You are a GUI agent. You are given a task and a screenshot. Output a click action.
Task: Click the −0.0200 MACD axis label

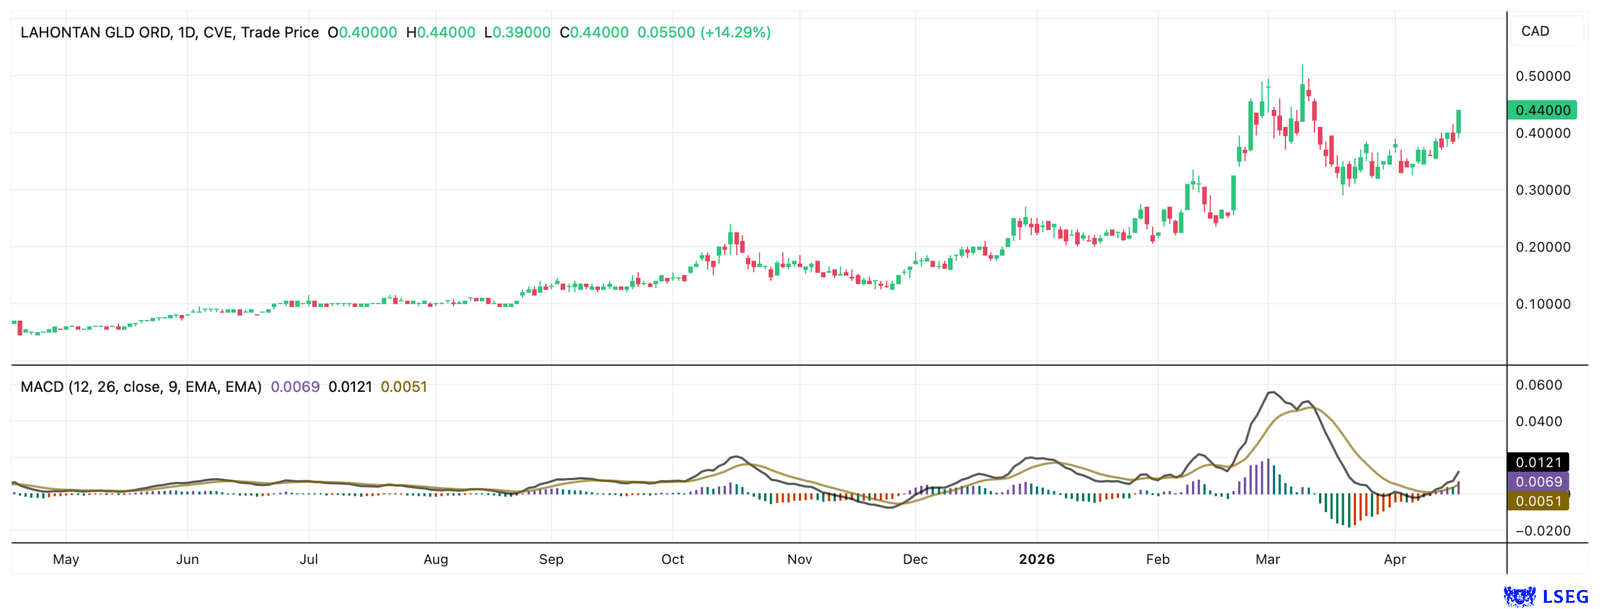point(1537,531)
